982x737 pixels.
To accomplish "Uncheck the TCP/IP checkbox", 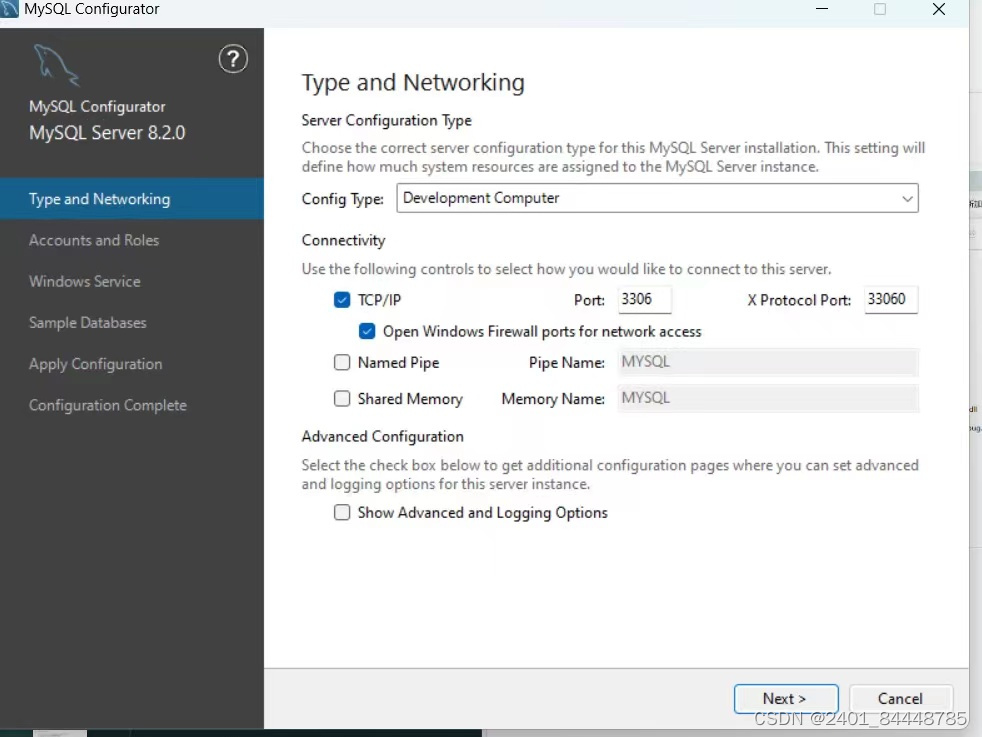I will click(342, 300).
